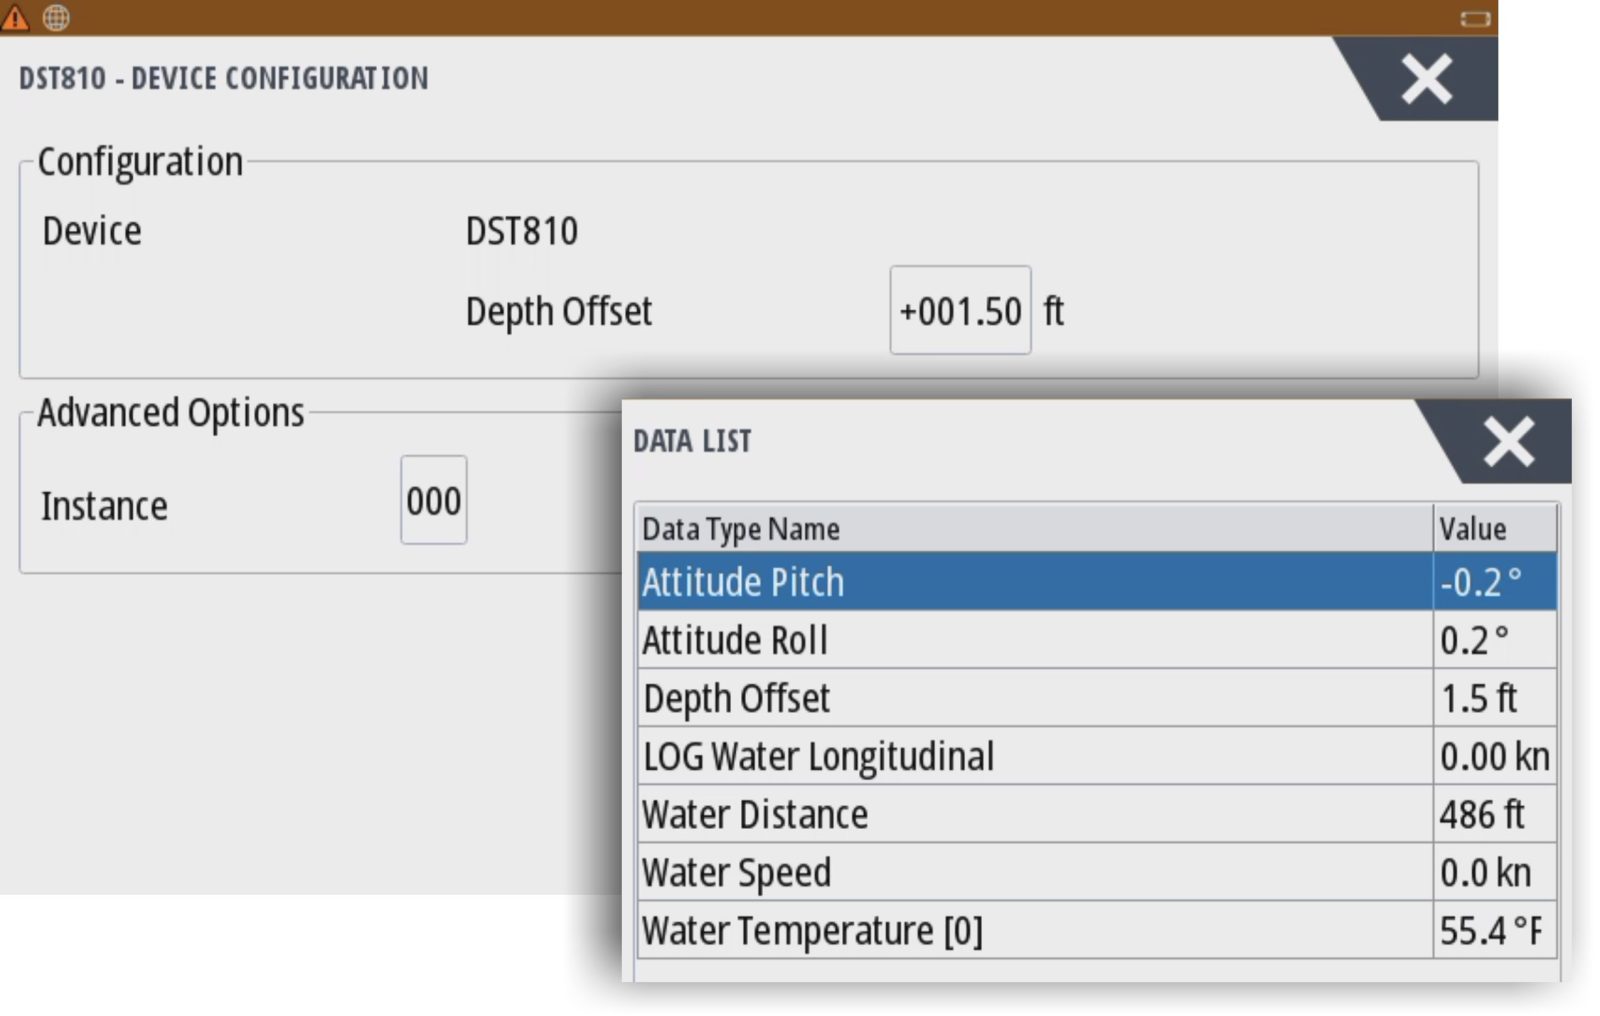
Task: Select the Water Temperature [0] entry
Action: point(812,930)
